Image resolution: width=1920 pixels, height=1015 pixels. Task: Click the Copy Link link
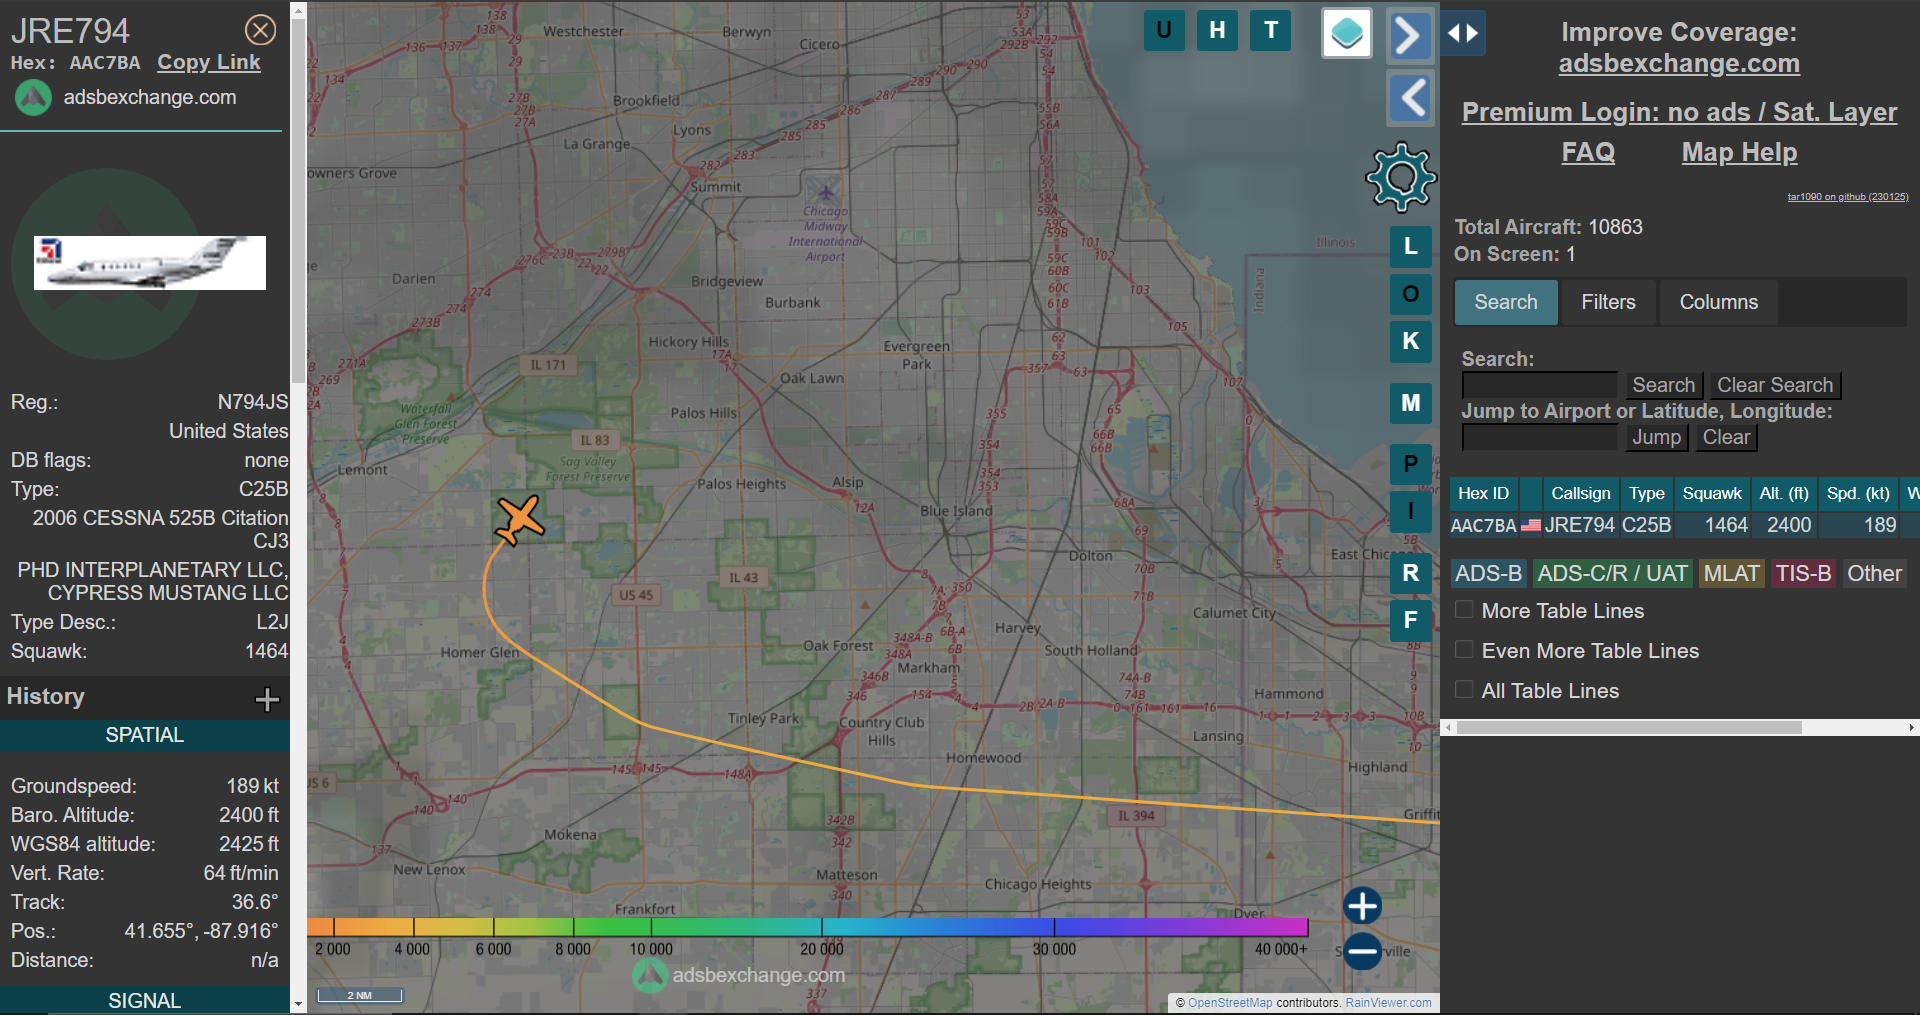pyautogui.click(x=208, y=63)
